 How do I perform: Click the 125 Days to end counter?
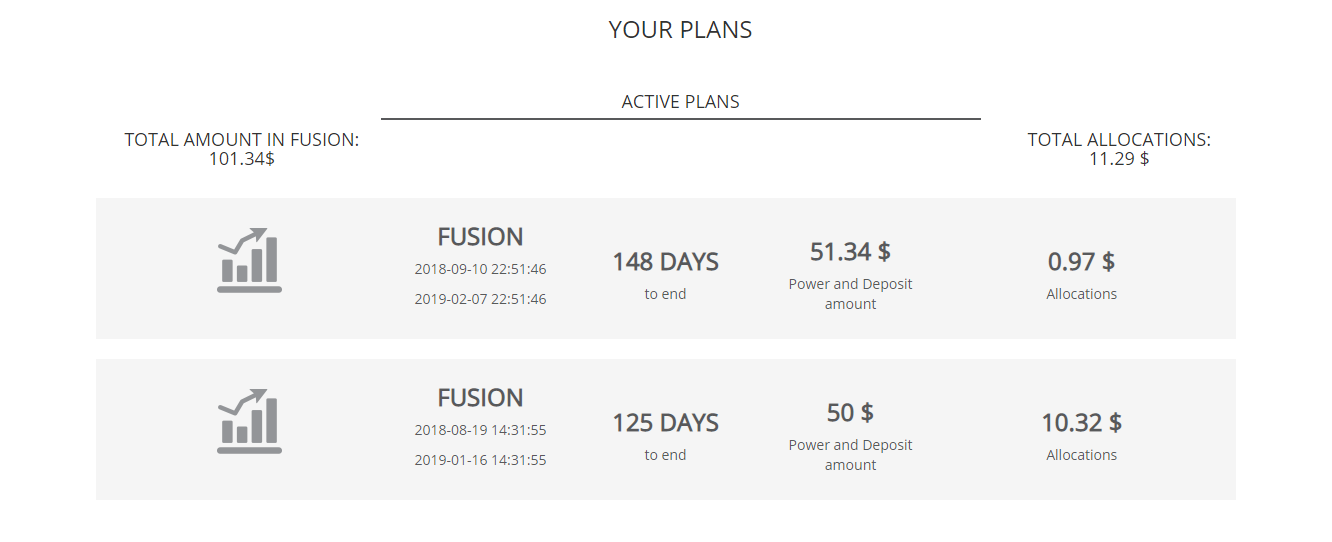click(x=665, y=423)
